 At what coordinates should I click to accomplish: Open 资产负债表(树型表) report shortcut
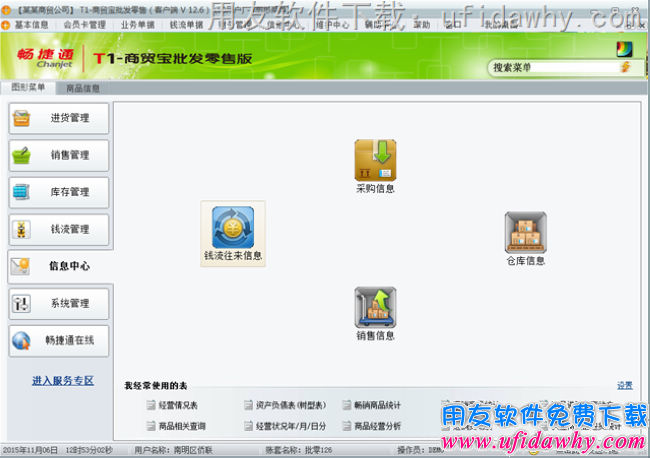coord(285,405)
